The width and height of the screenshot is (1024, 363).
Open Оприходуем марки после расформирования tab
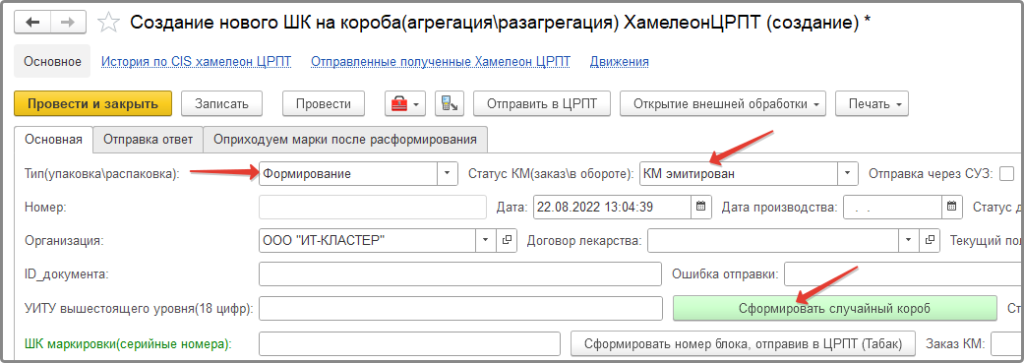click(x=345, y=139)
